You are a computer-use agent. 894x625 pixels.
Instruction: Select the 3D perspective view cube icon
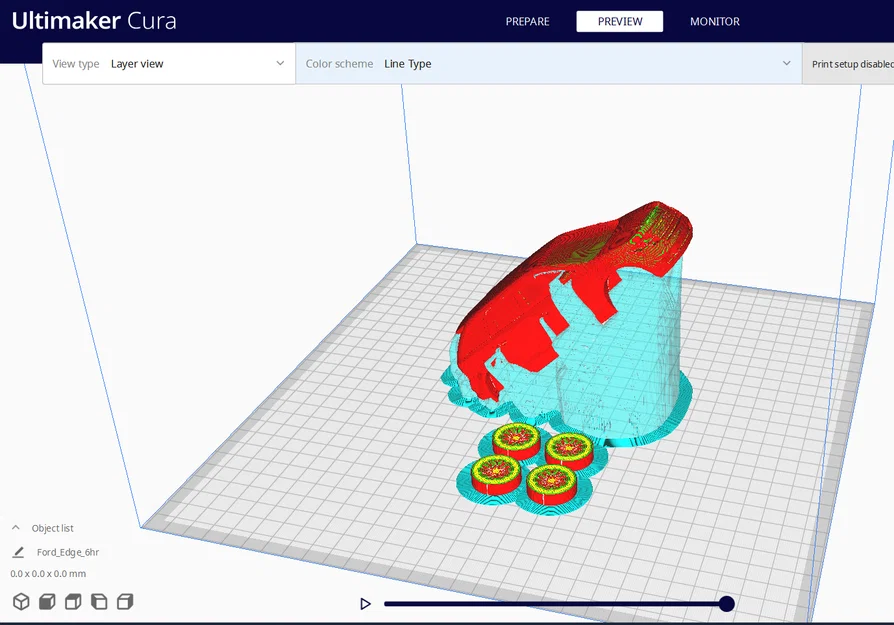[x=21, y=602]
